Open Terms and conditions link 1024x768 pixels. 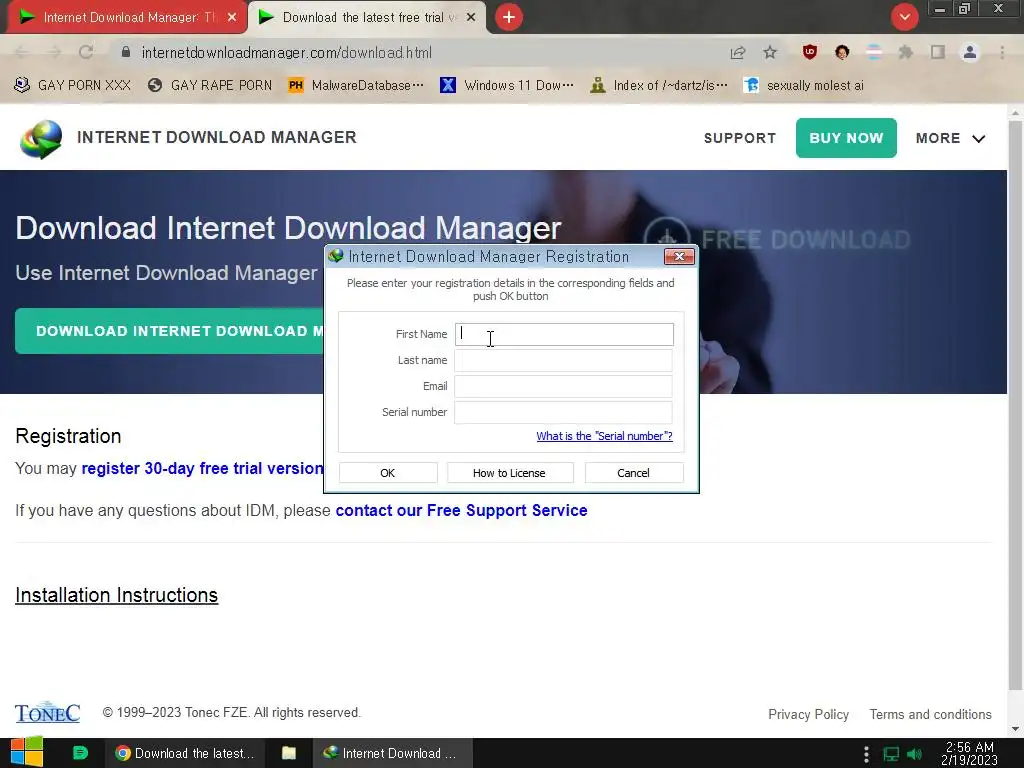pos(931,714)
